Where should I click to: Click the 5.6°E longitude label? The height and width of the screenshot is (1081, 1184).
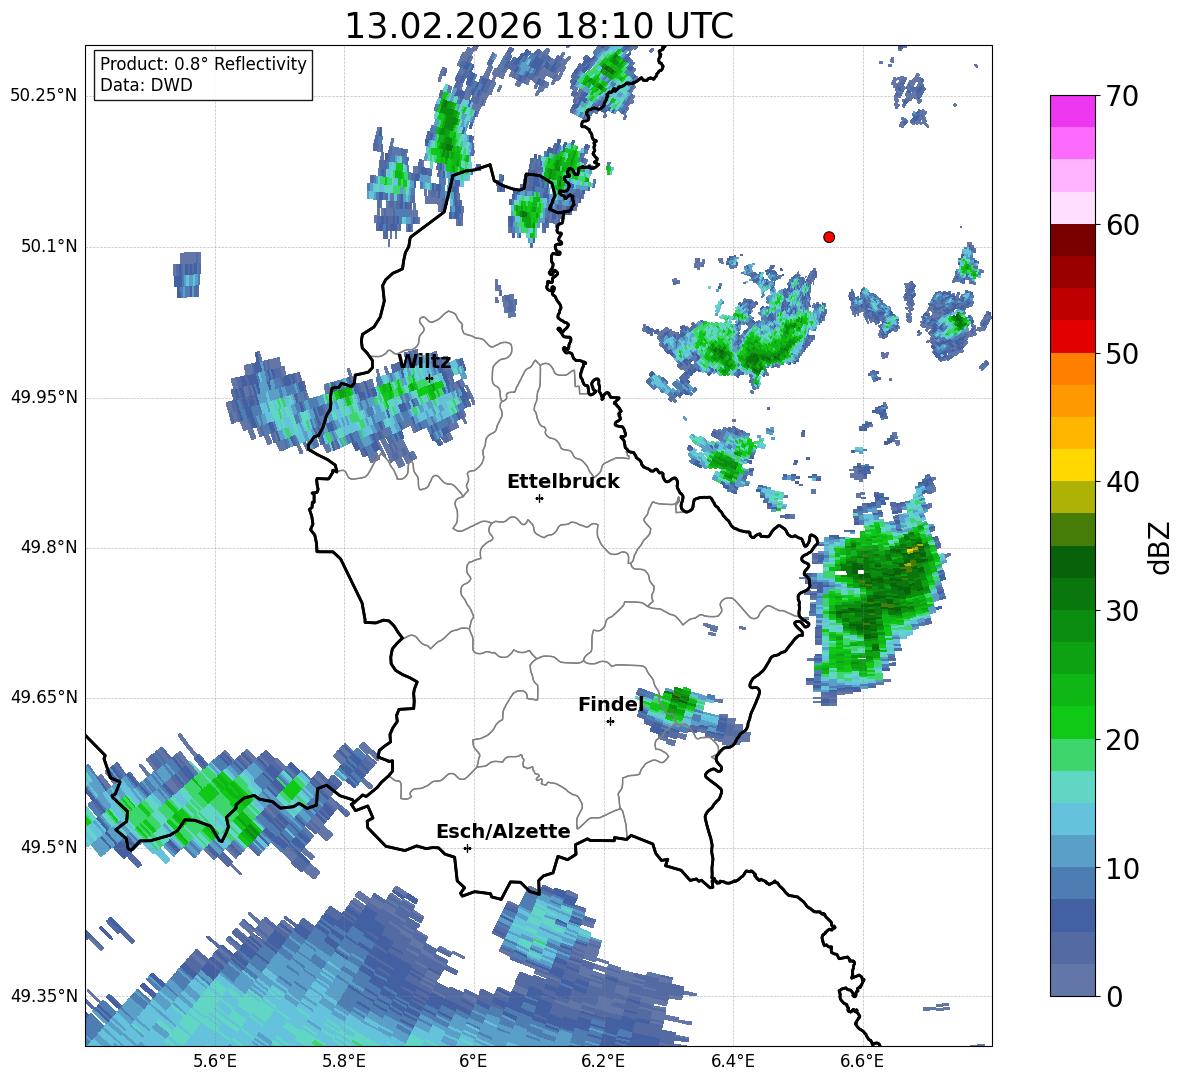(215, 1061)
